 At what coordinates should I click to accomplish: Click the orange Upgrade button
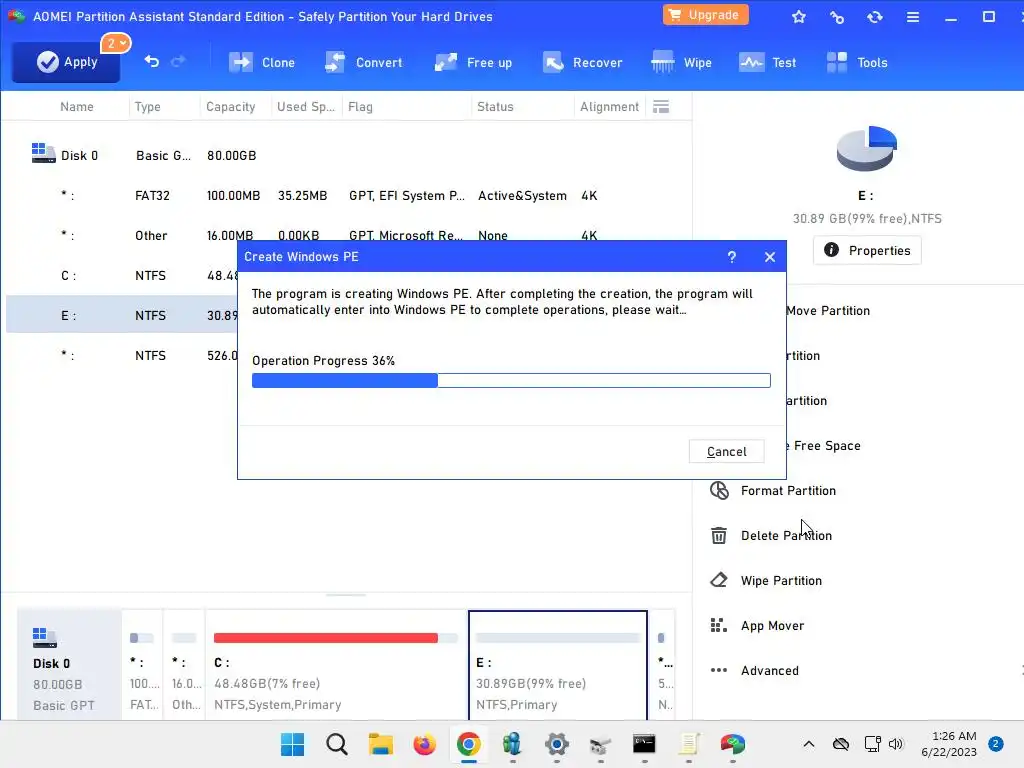705,15
